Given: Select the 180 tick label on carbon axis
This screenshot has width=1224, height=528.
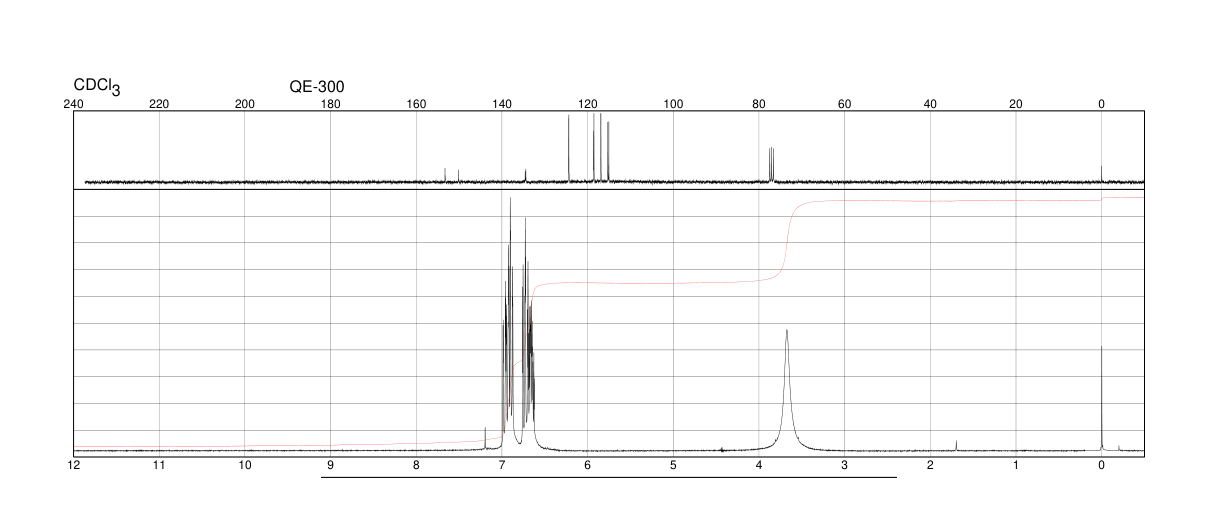Looking at the screenshot, I should tap(330, 105).
